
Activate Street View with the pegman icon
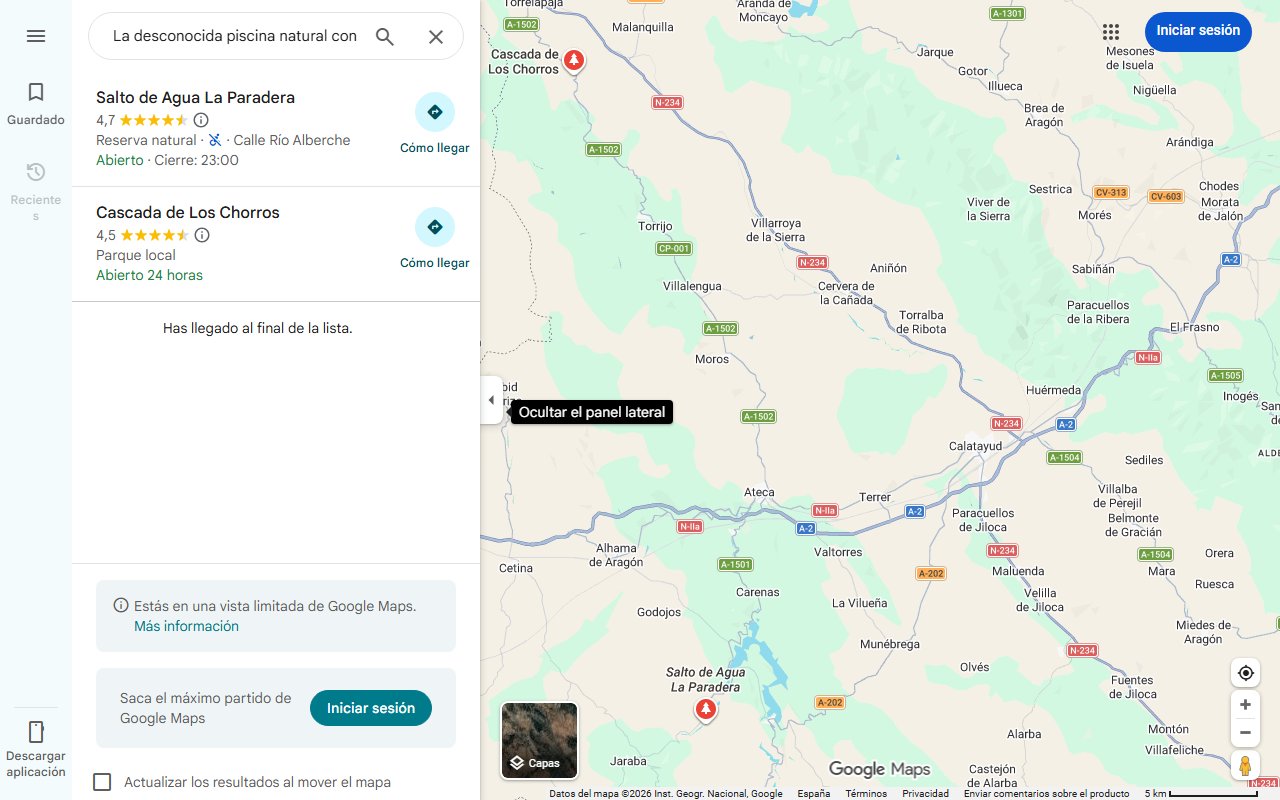1245,765
